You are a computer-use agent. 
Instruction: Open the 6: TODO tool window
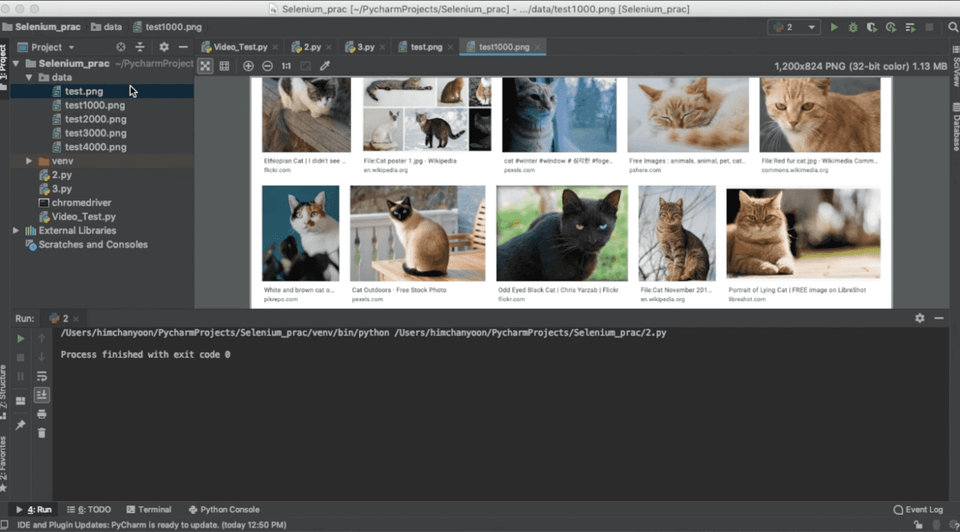tap(89, 509)
